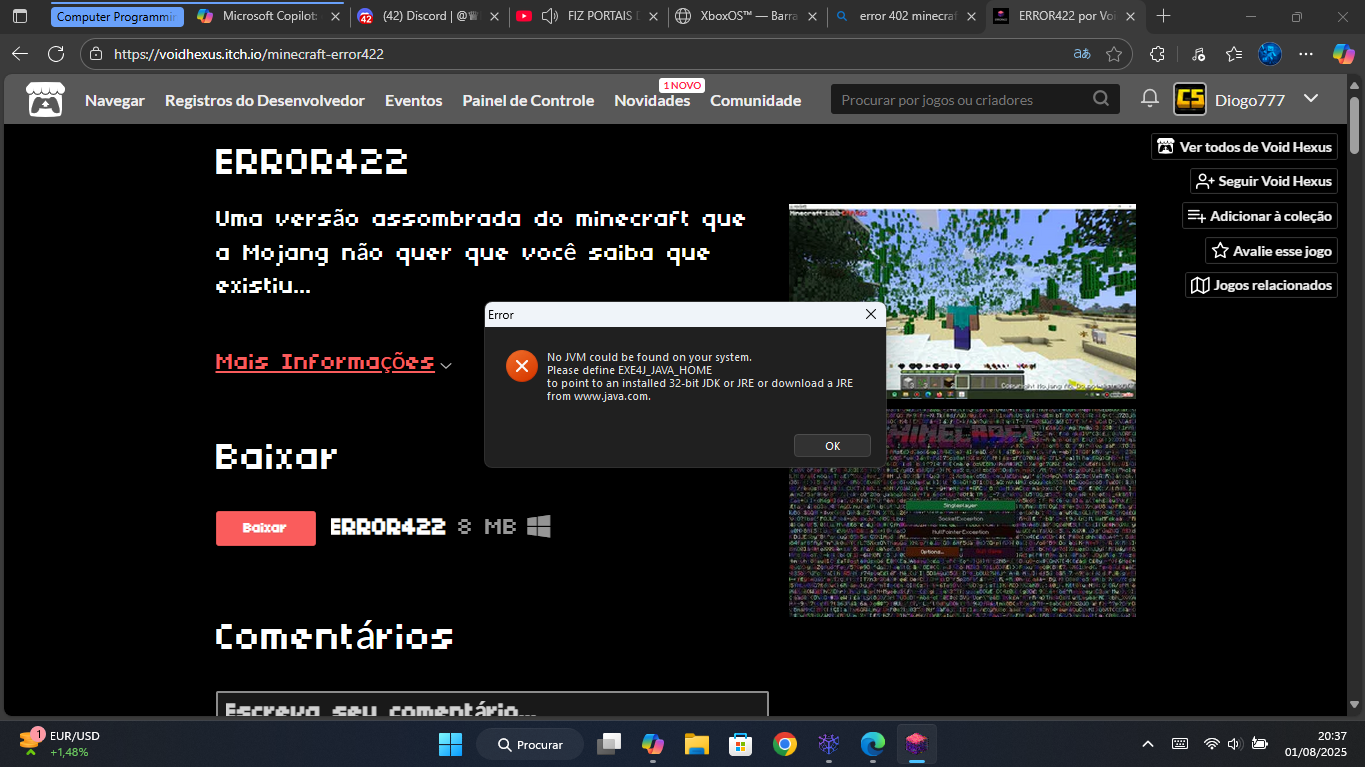Open the Edge Settings and more menu
Viewport: 1365px width, 767px height.
tap(1306, 54)
